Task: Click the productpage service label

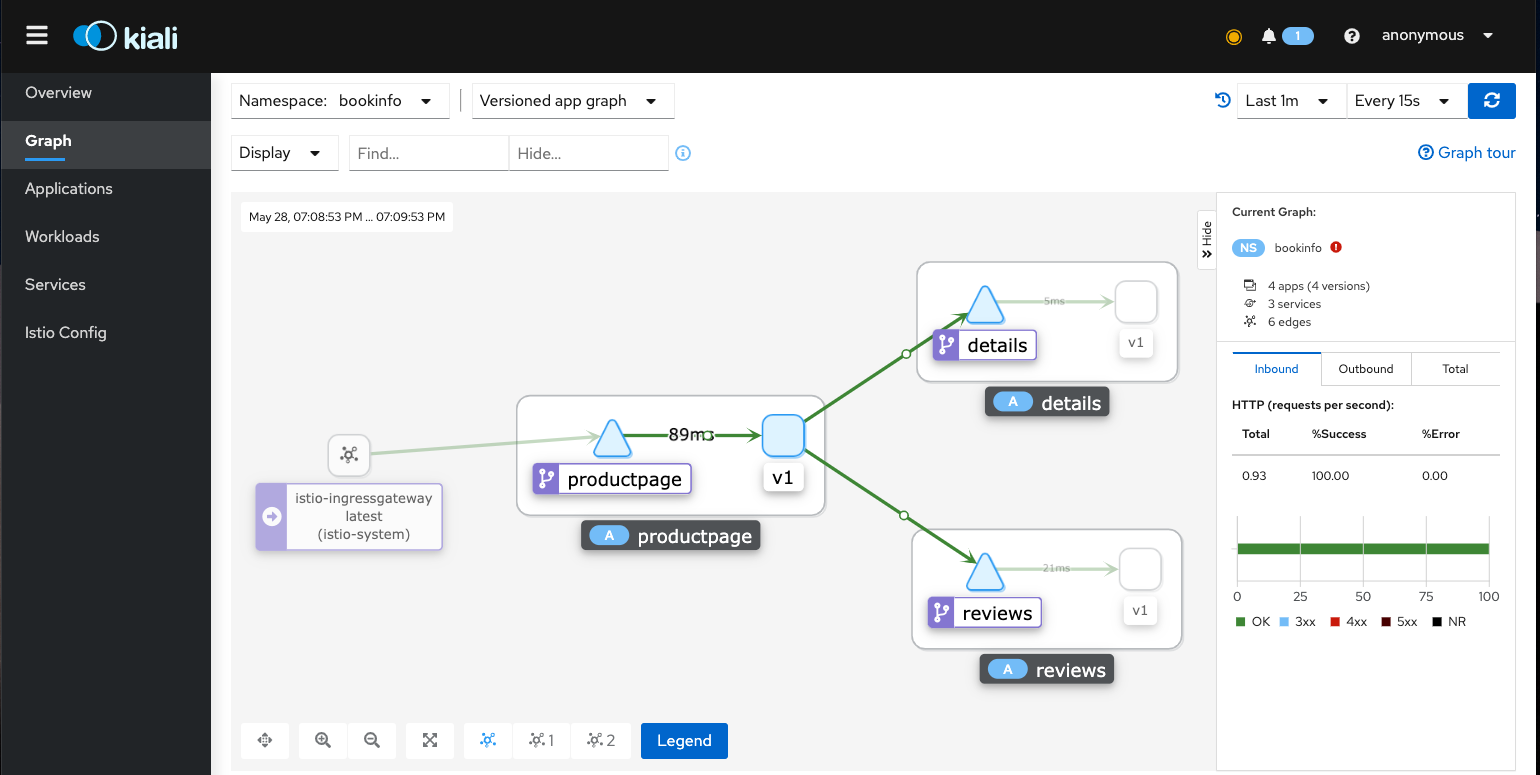Action: 612,479
